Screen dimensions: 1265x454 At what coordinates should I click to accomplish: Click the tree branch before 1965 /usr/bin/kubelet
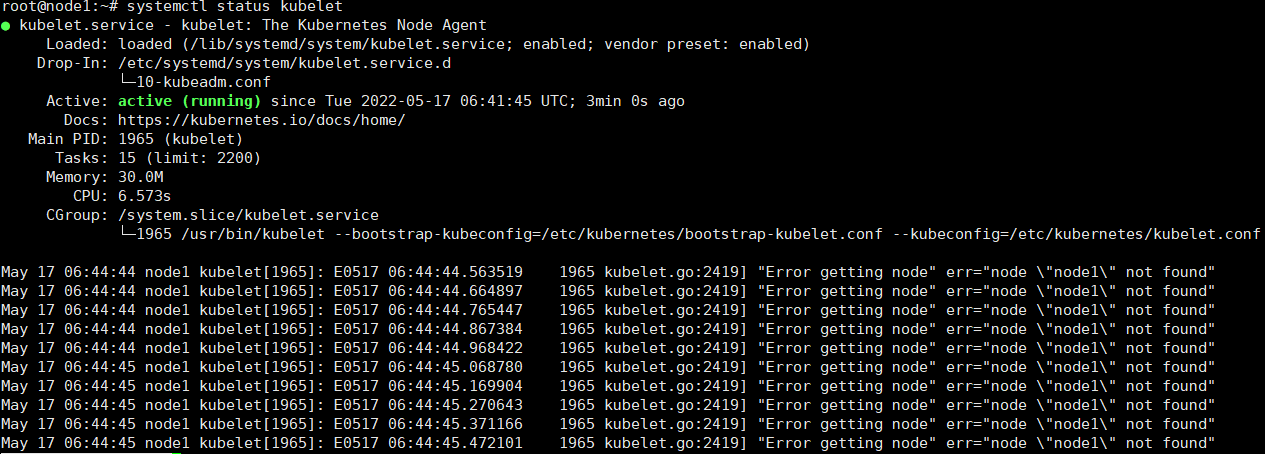(x=127, y=234)
